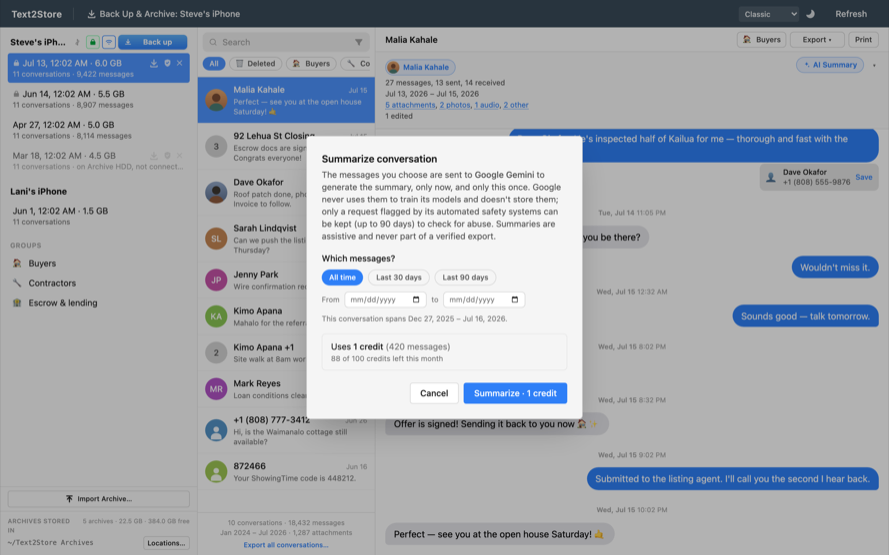This screenshot has height=555, width=889.
Task: Click the green lock encryption icon
Action: pos(92,42)
